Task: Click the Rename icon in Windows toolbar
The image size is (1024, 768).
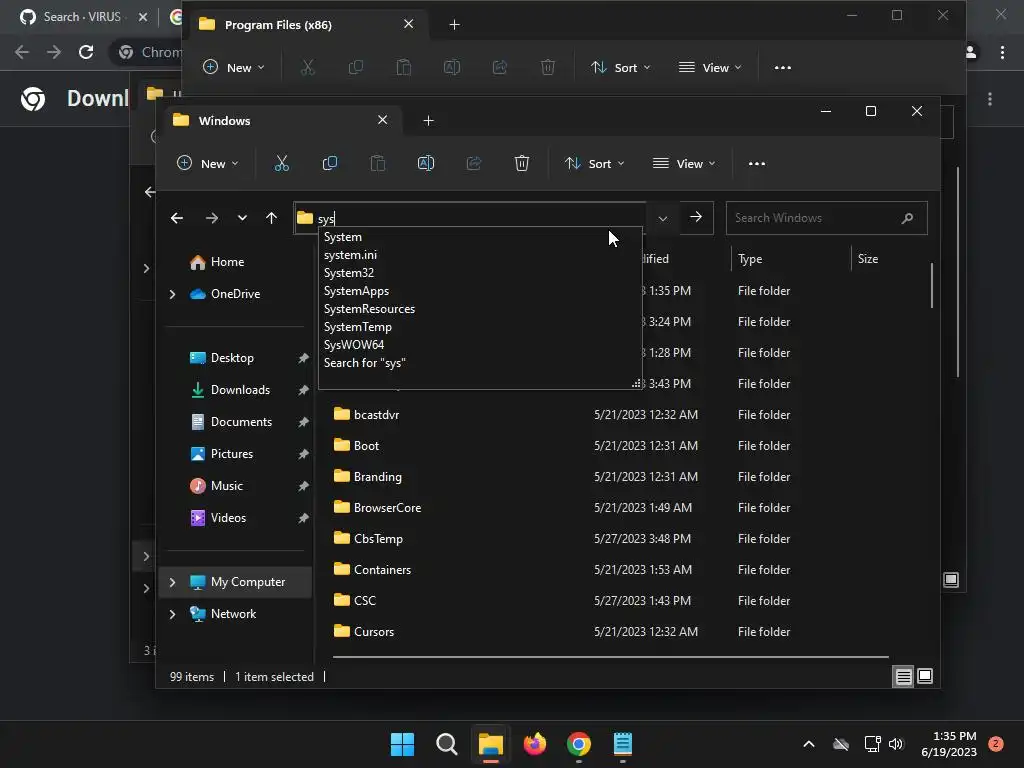Action: coord(426,163)
